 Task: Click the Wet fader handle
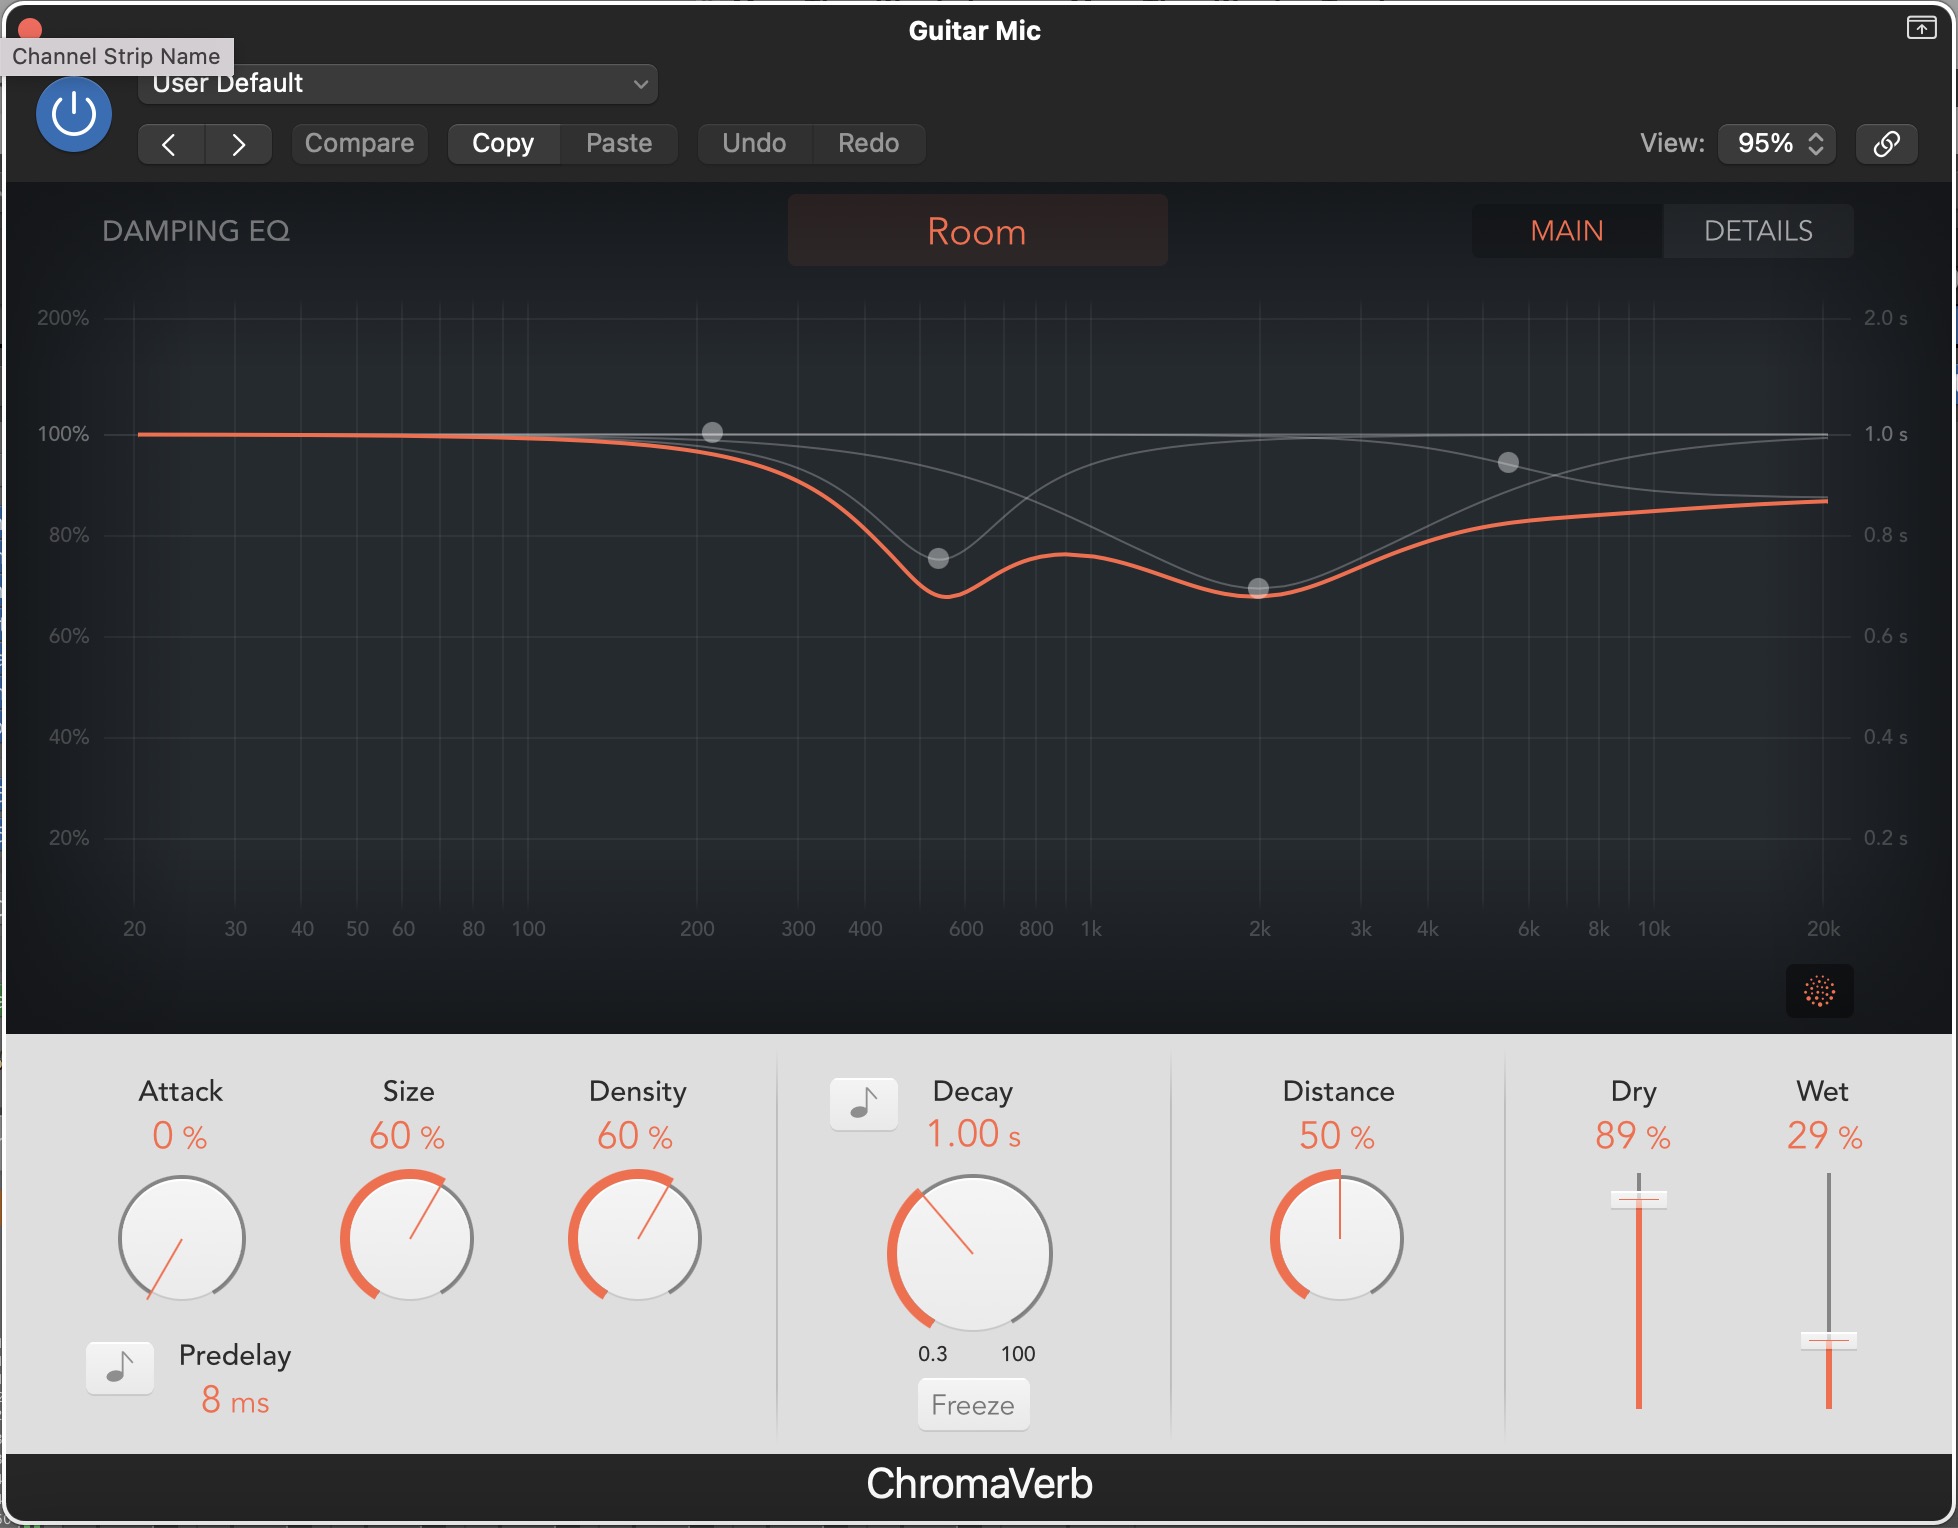(x=1829, y=1340)
